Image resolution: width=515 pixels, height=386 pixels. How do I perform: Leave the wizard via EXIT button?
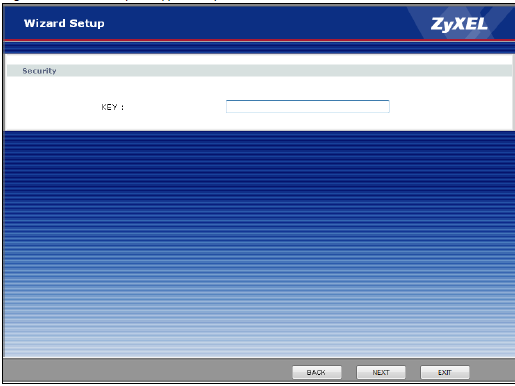click(x=445, y=372)
